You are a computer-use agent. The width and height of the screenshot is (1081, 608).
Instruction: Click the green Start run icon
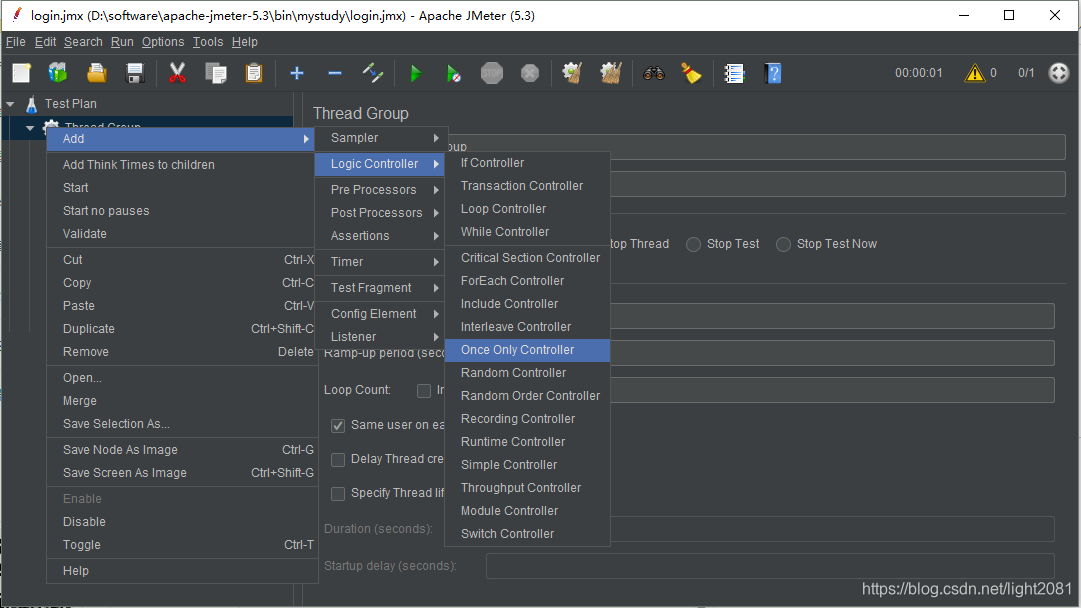tap(415, 73)
